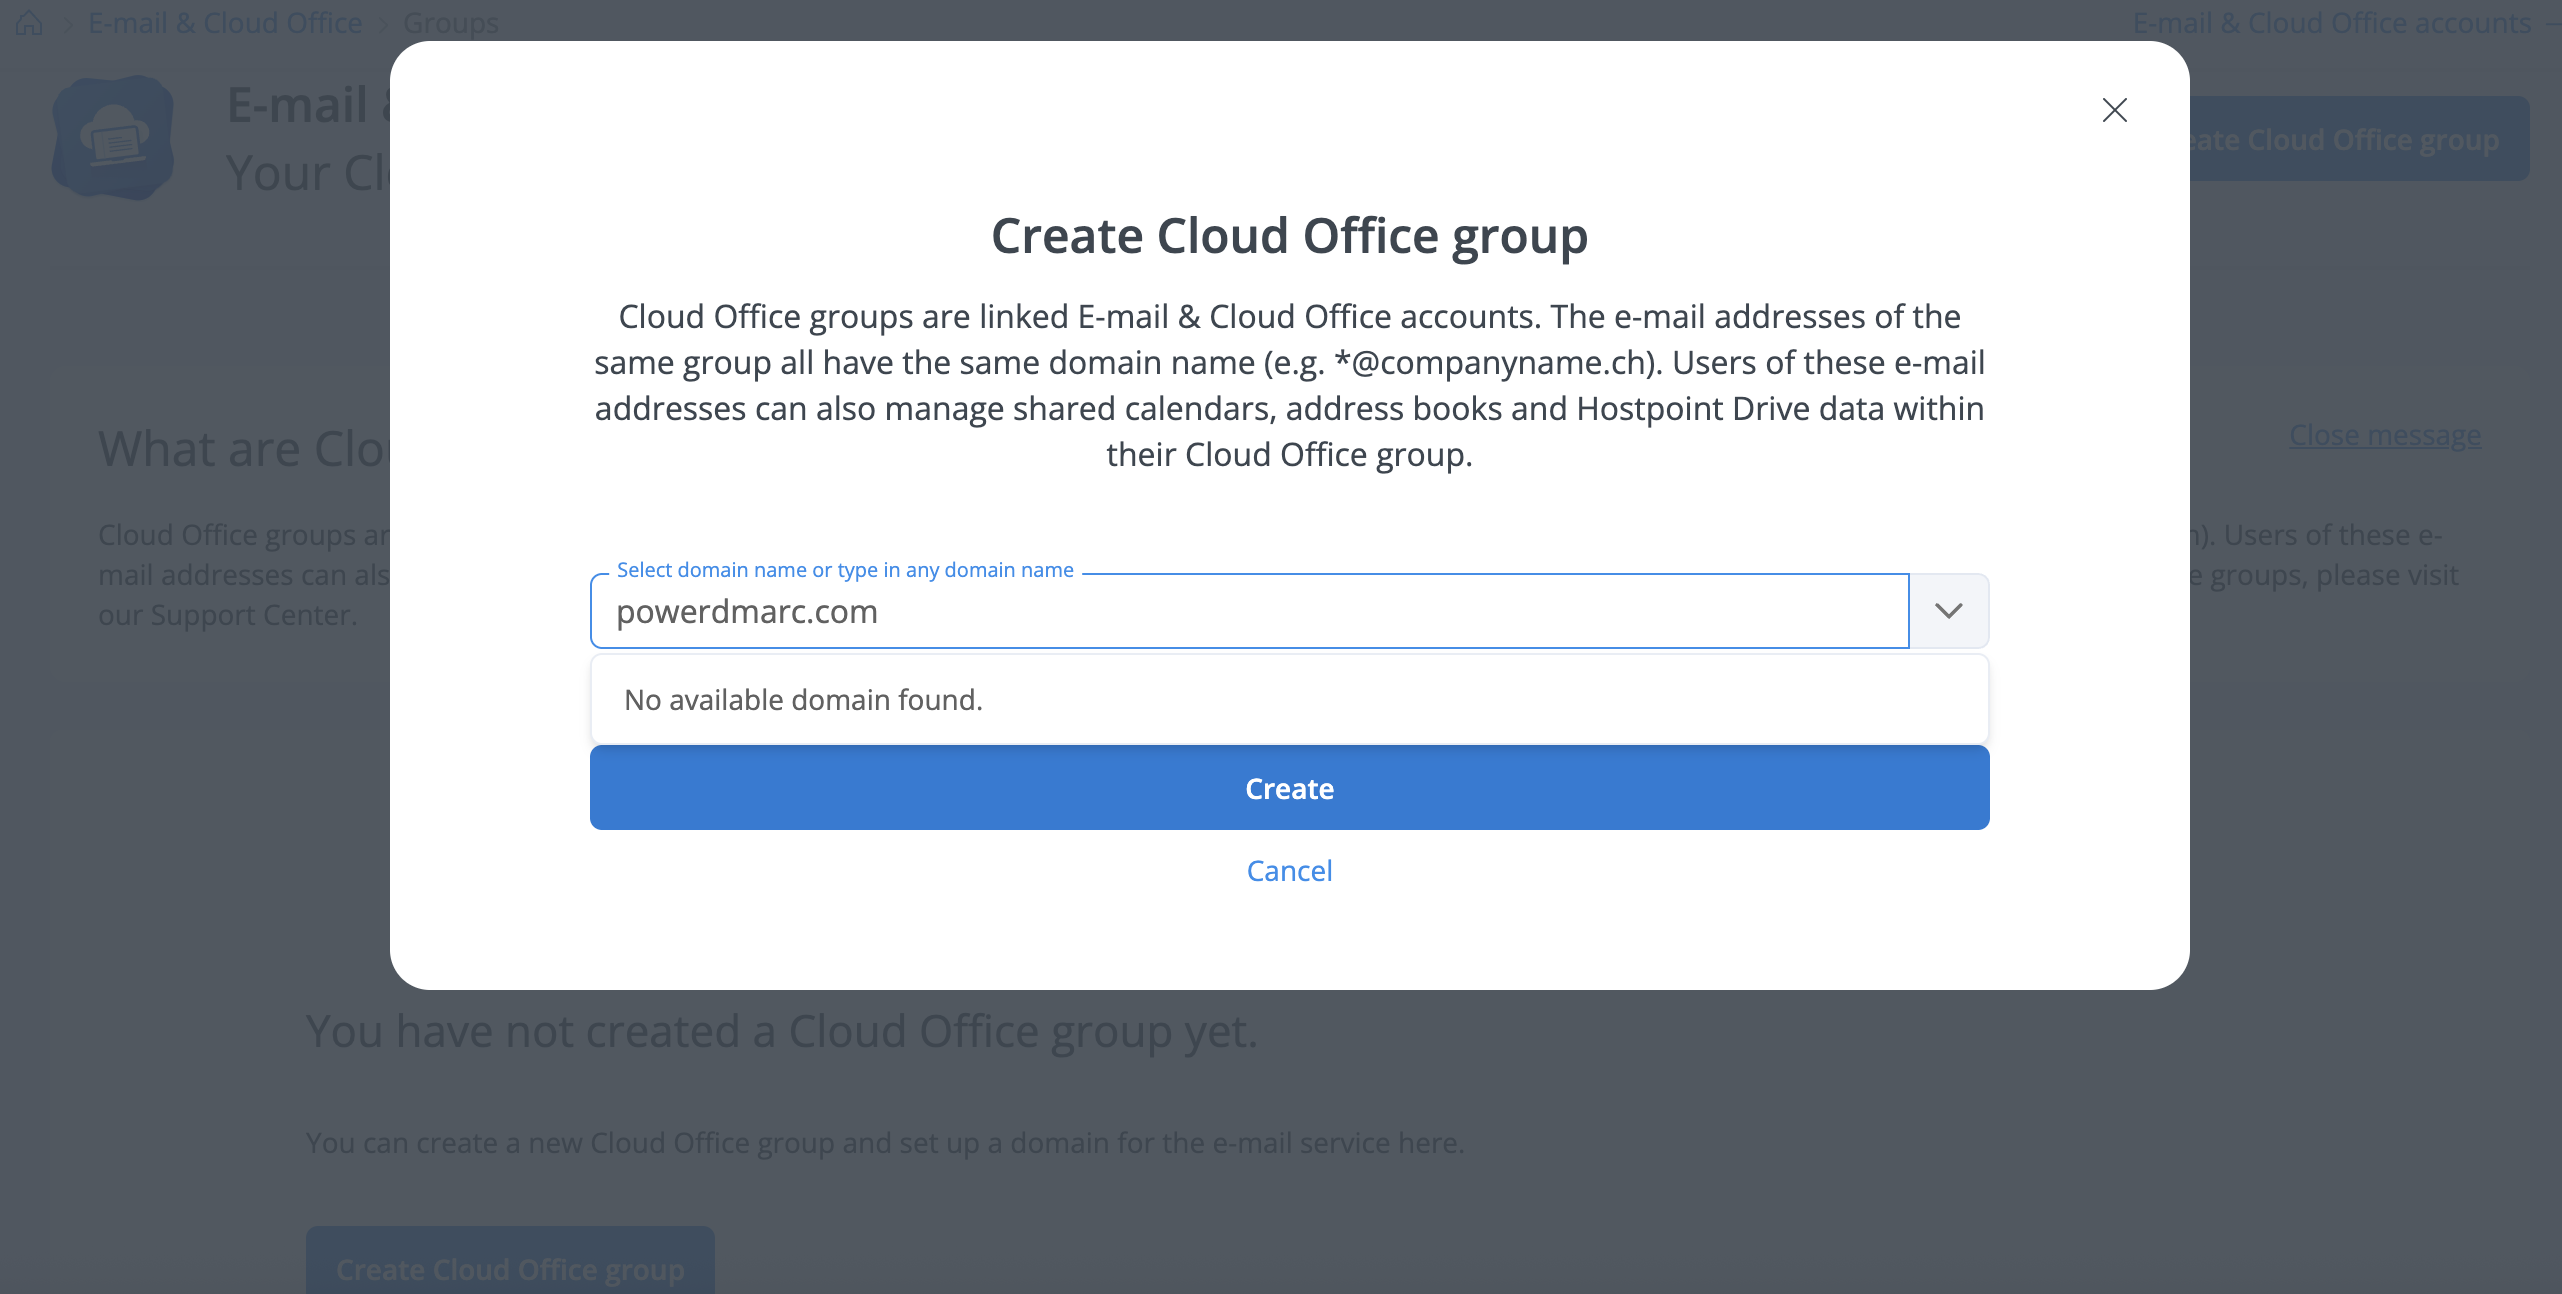Click the top-right Create Cloud Office group button

click(2358, 140)
